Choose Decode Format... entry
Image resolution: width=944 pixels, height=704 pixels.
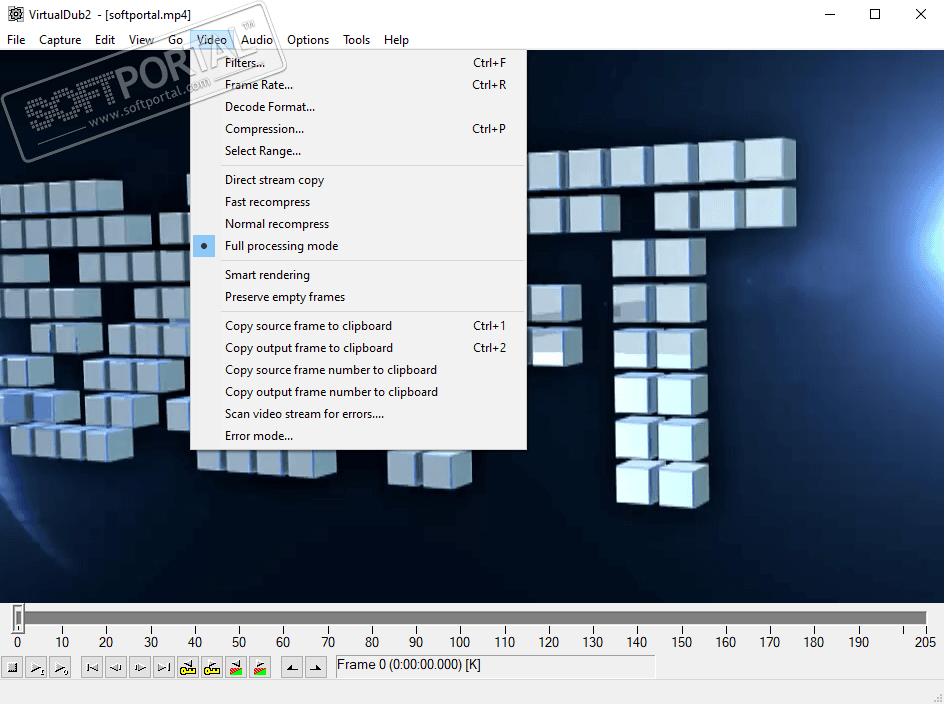point(358,107)
